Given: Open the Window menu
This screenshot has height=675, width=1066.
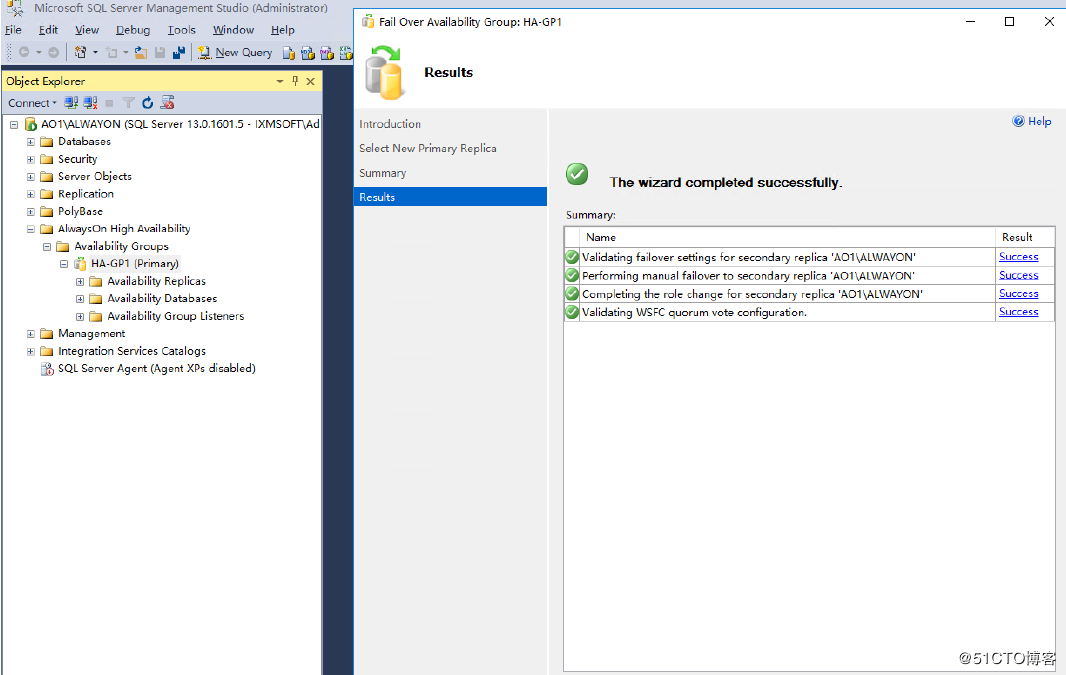Looking at the screenshot, I should [233, 30].
